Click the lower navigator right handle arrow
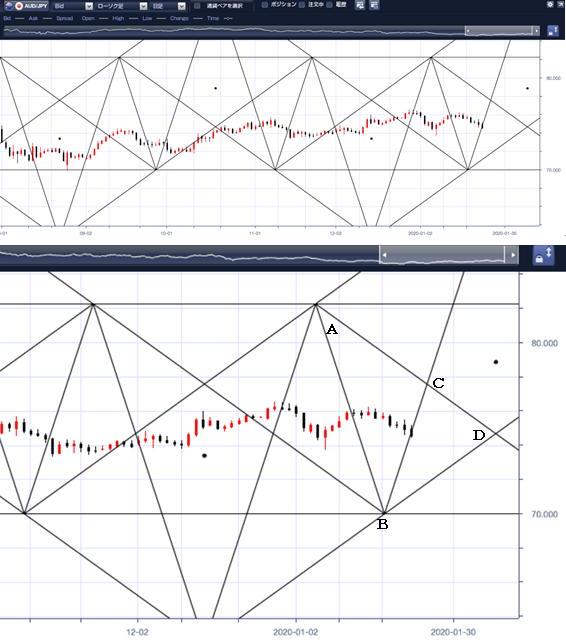566x642 pixels. click(x=512, y=255)
